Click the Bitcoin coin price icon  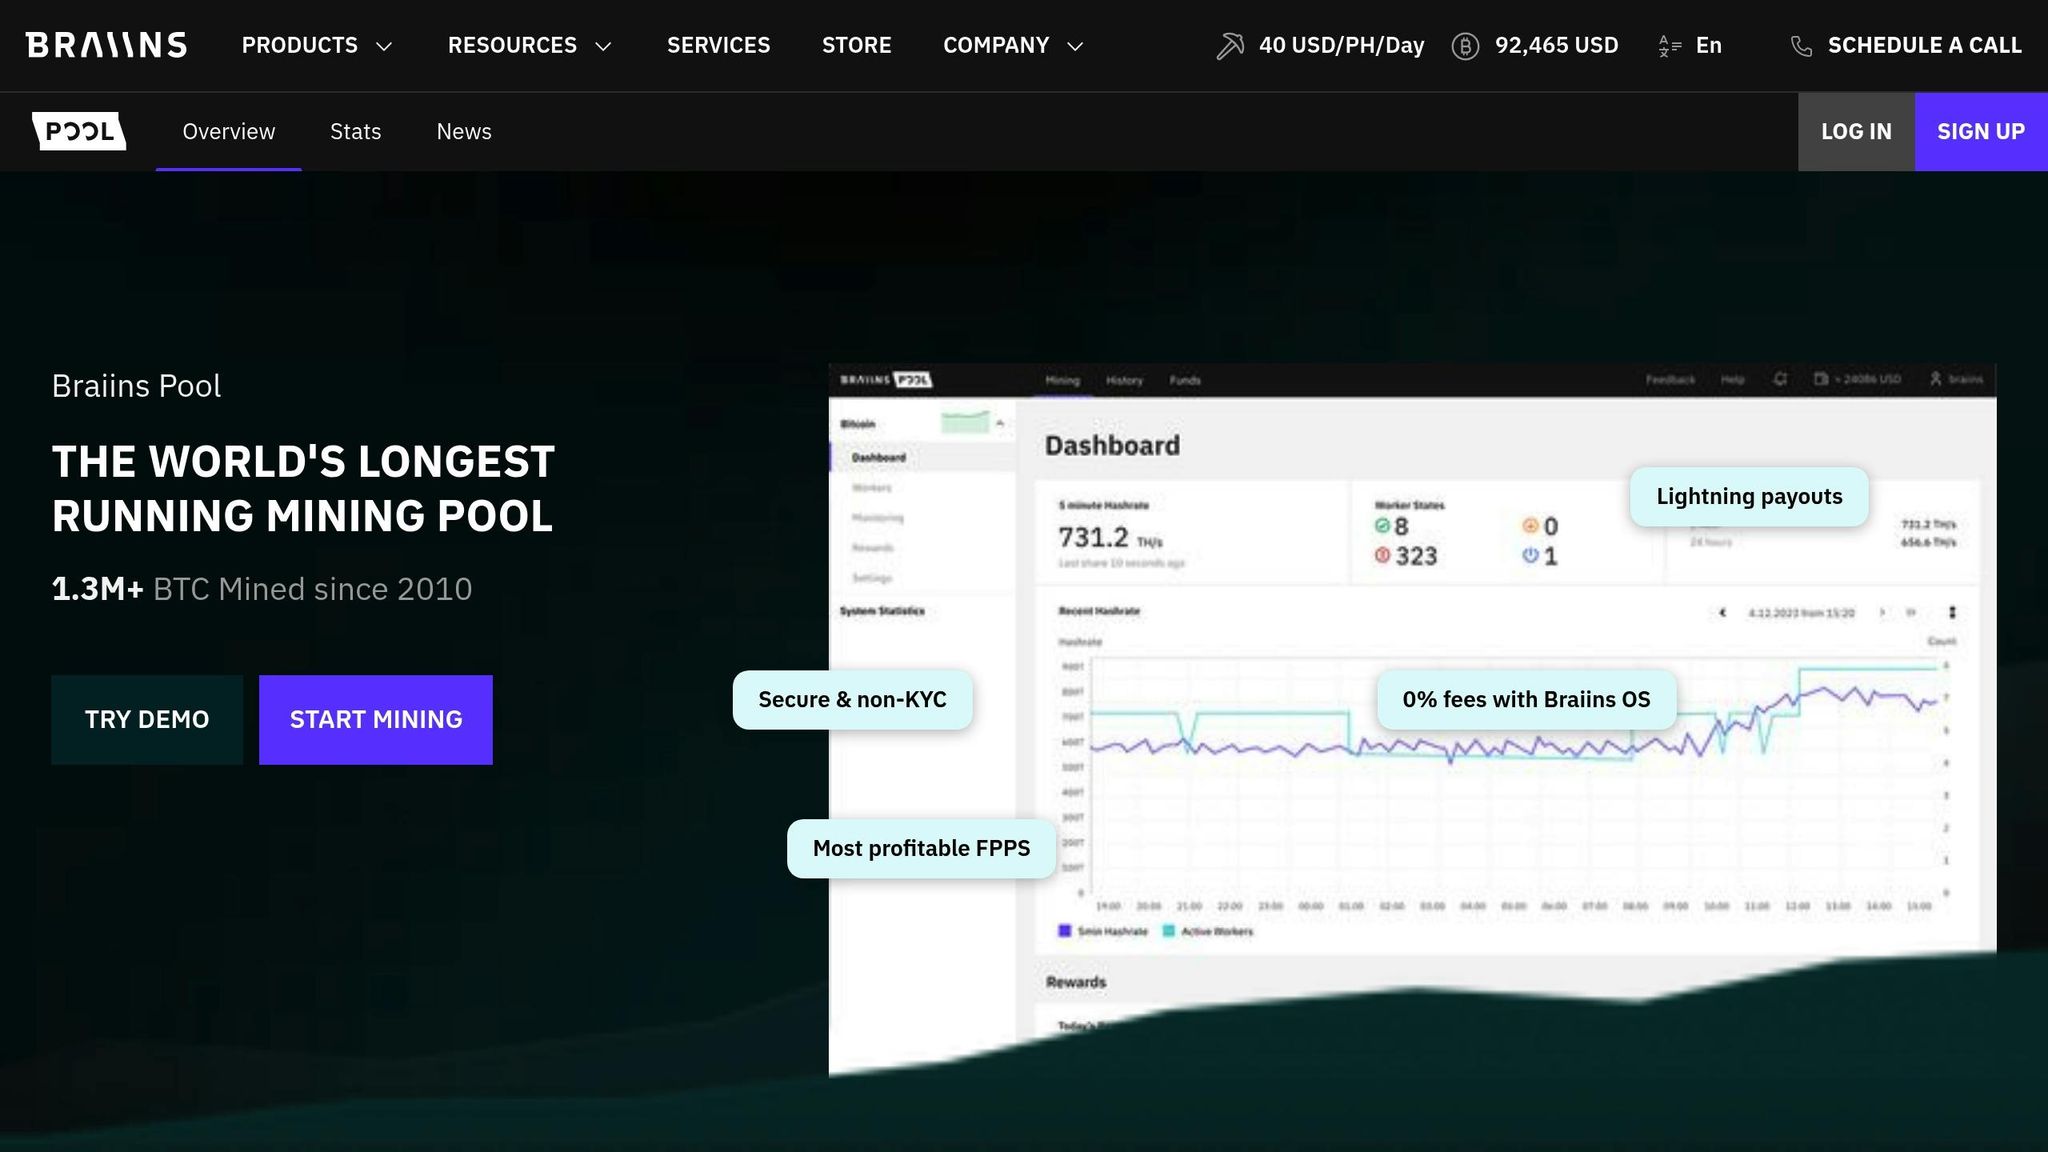(x=1465, y=46)
